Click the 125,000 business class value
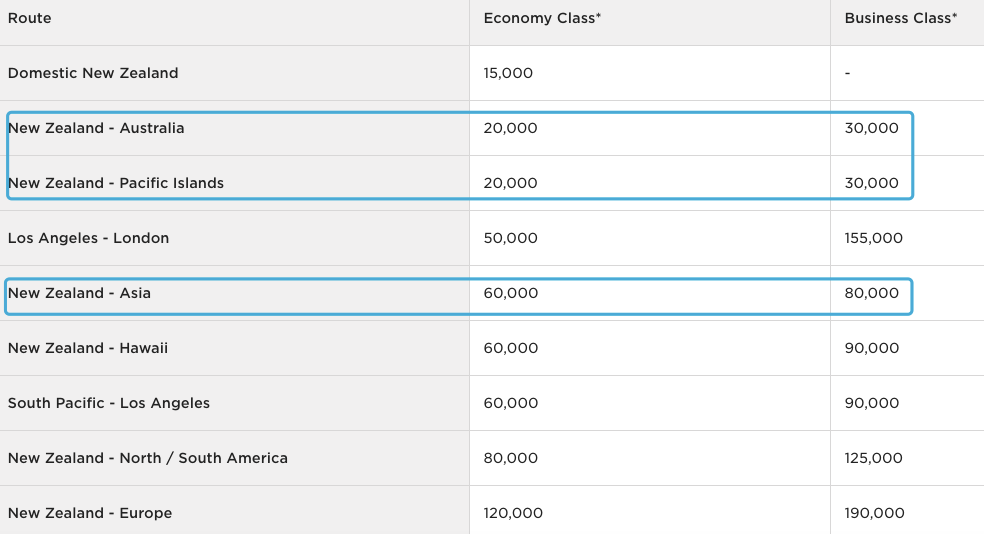The width and height of the screenshot is (984, 534). pos(873,458)
